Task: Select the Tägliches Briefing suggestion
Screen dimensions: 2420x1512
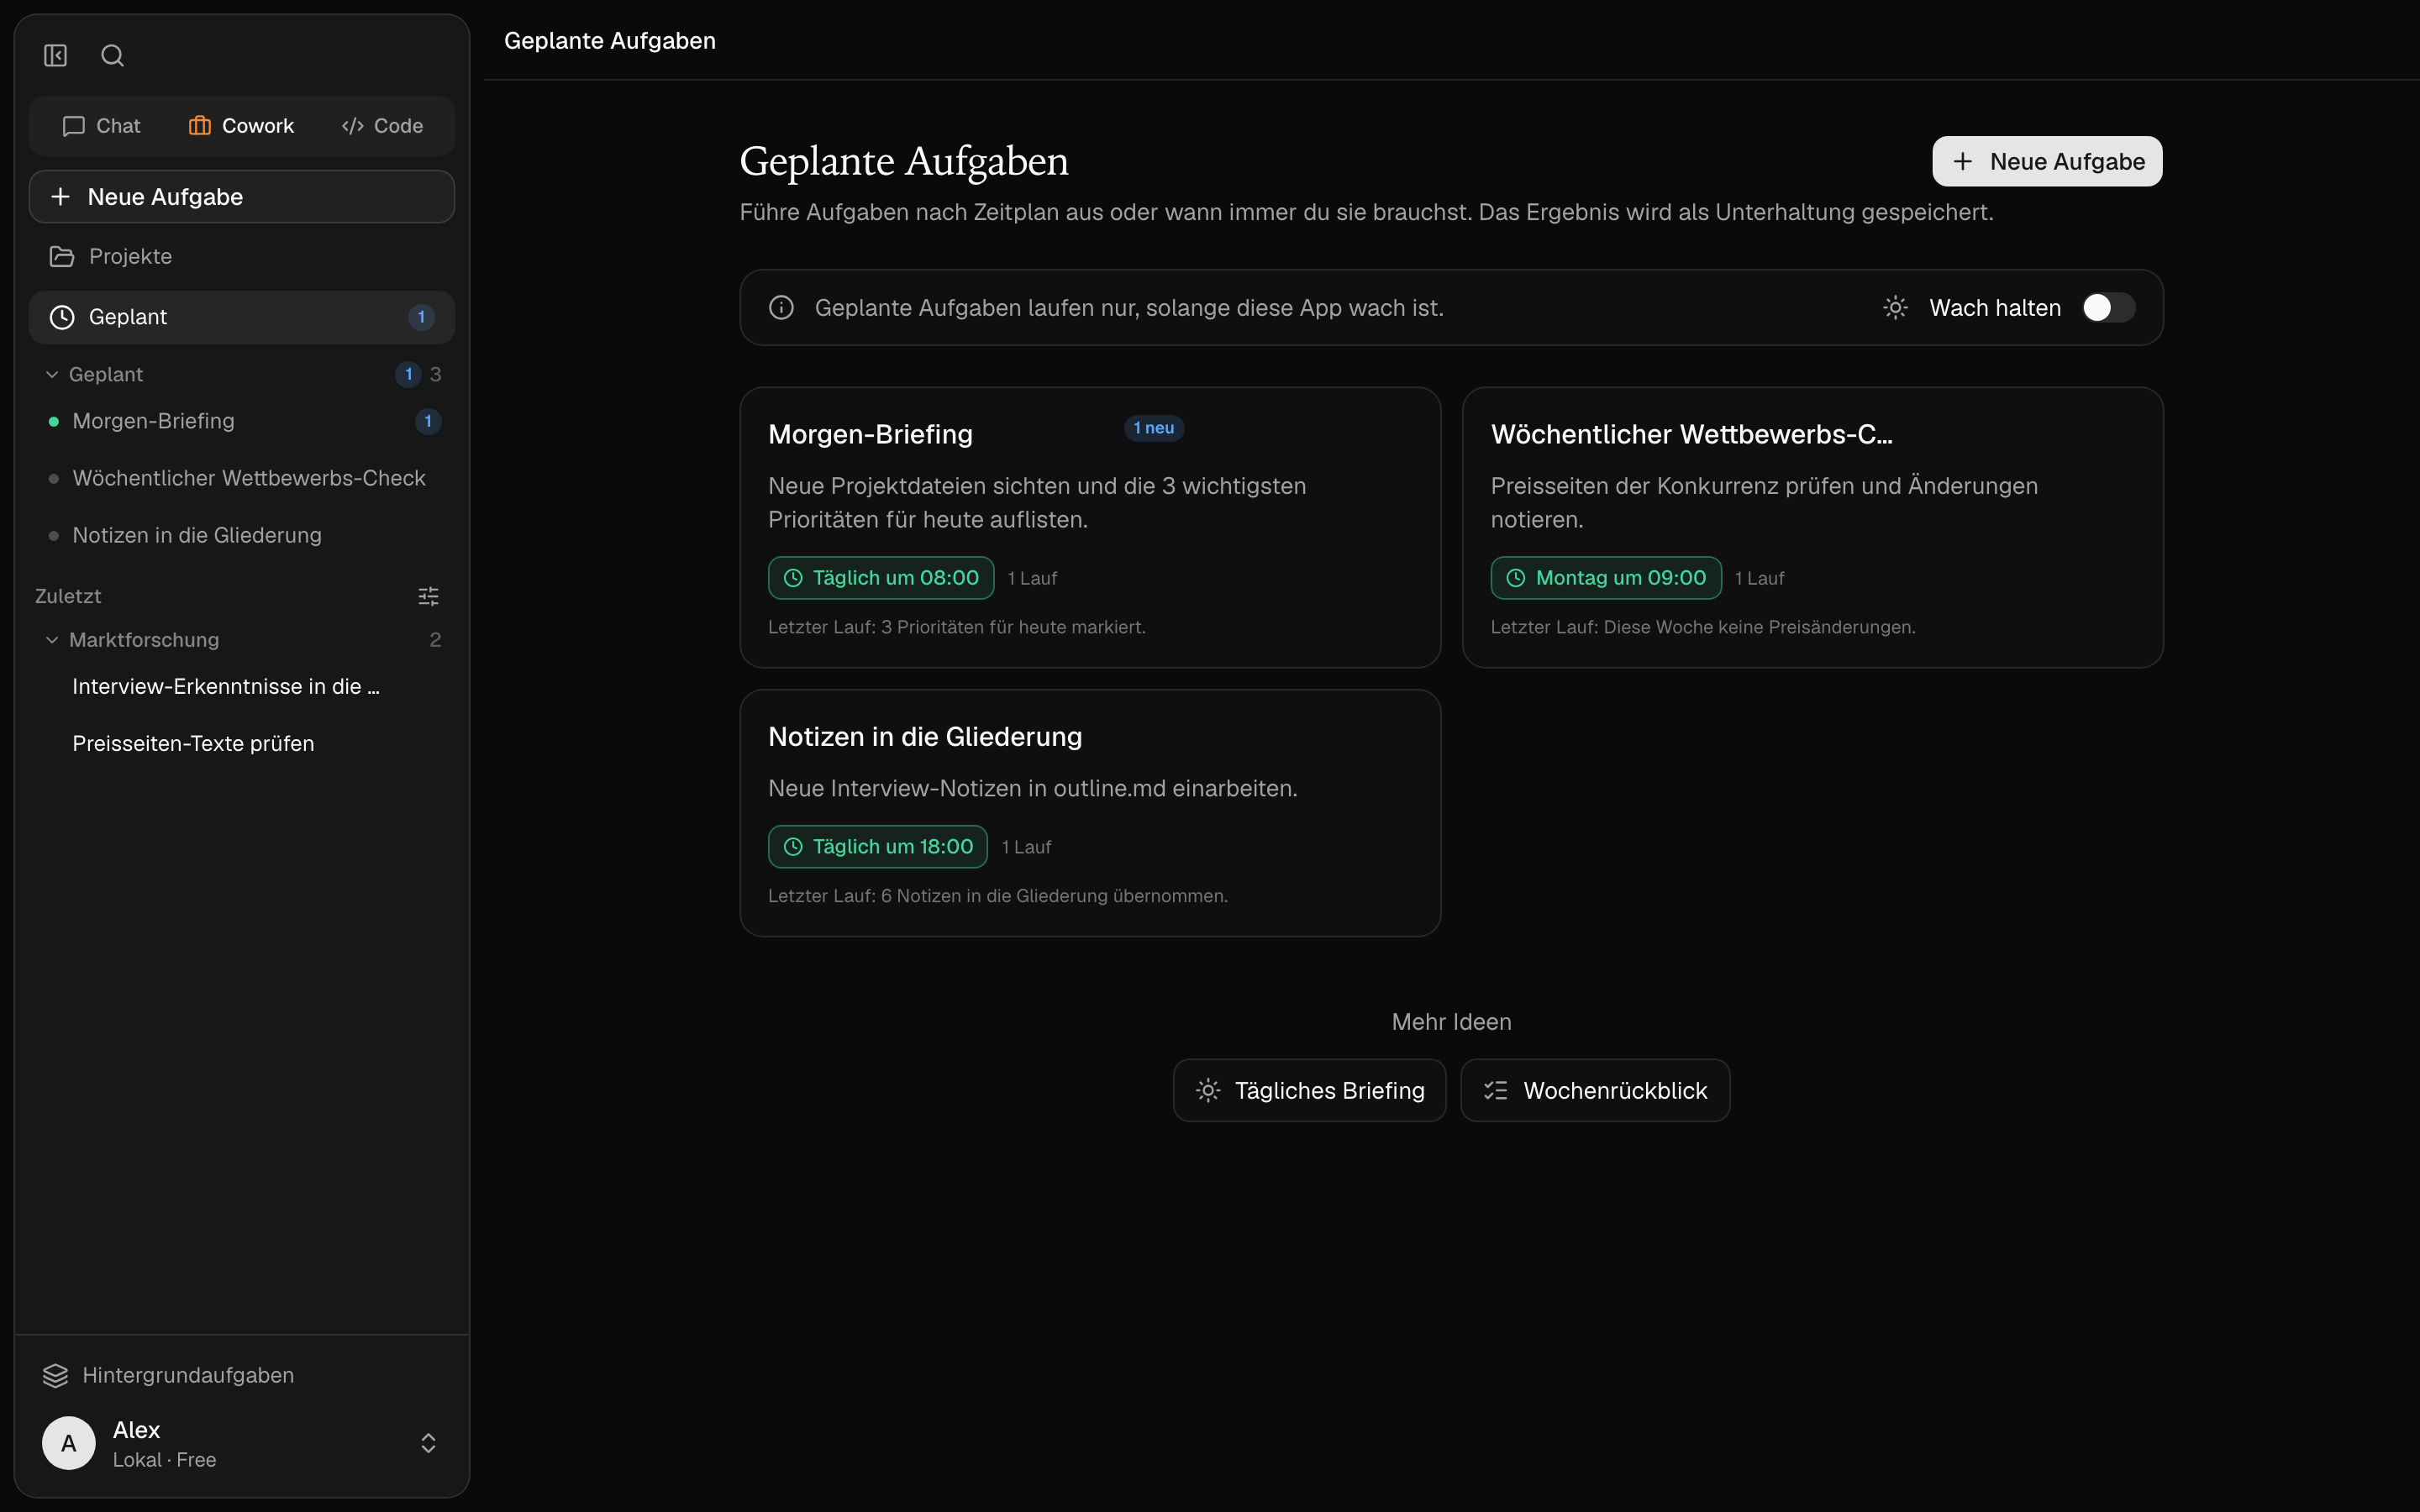Action: click(x=1309, y=1090)
